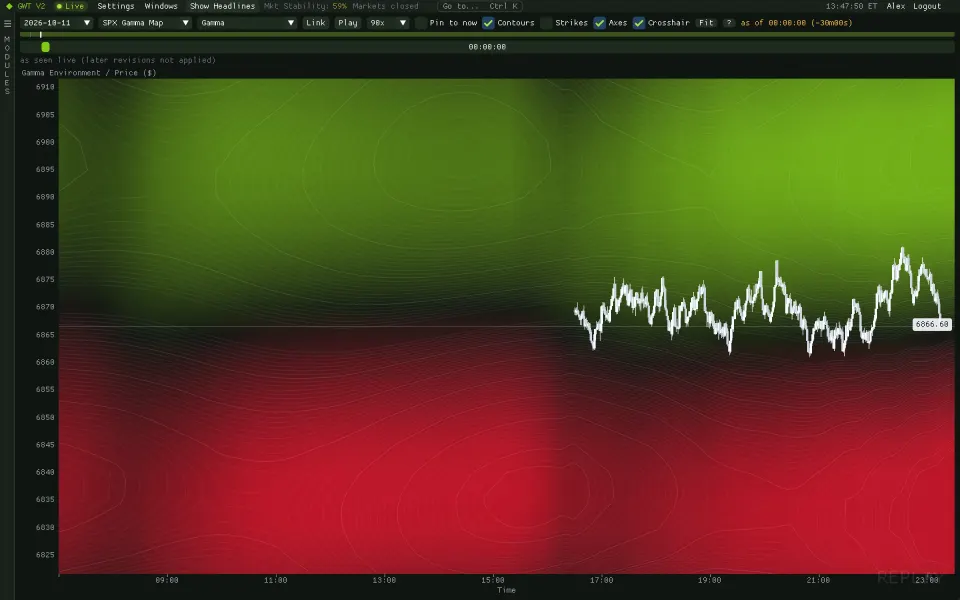Uncheck the Axes checkbox
Image resolution: width=960 pixels, height=600 pixels.
pos(599,23)
